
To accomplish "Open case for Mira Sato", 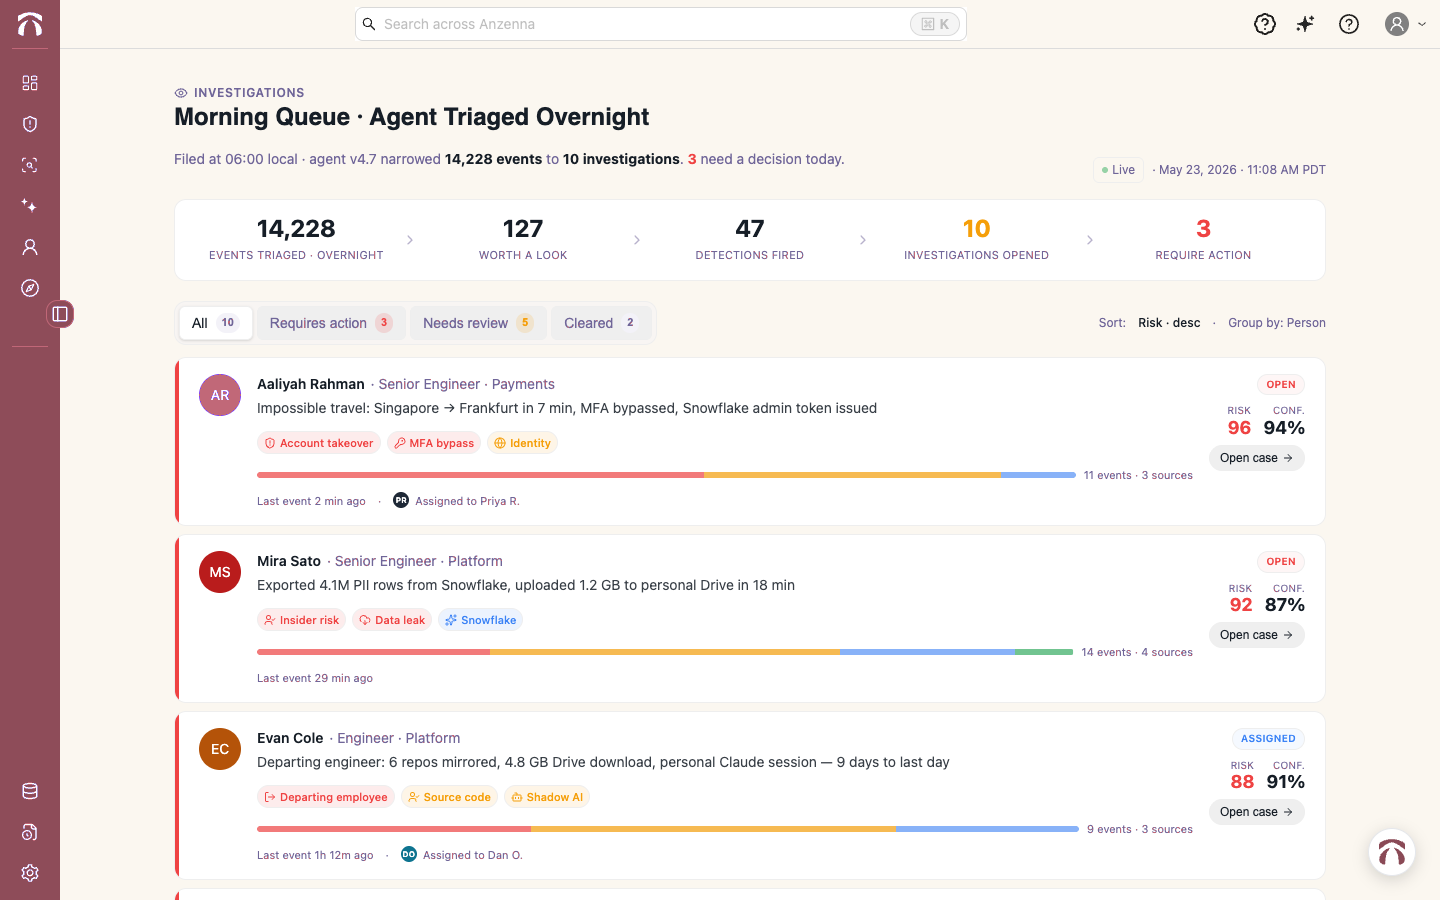I will click(x=1257, y=635).
